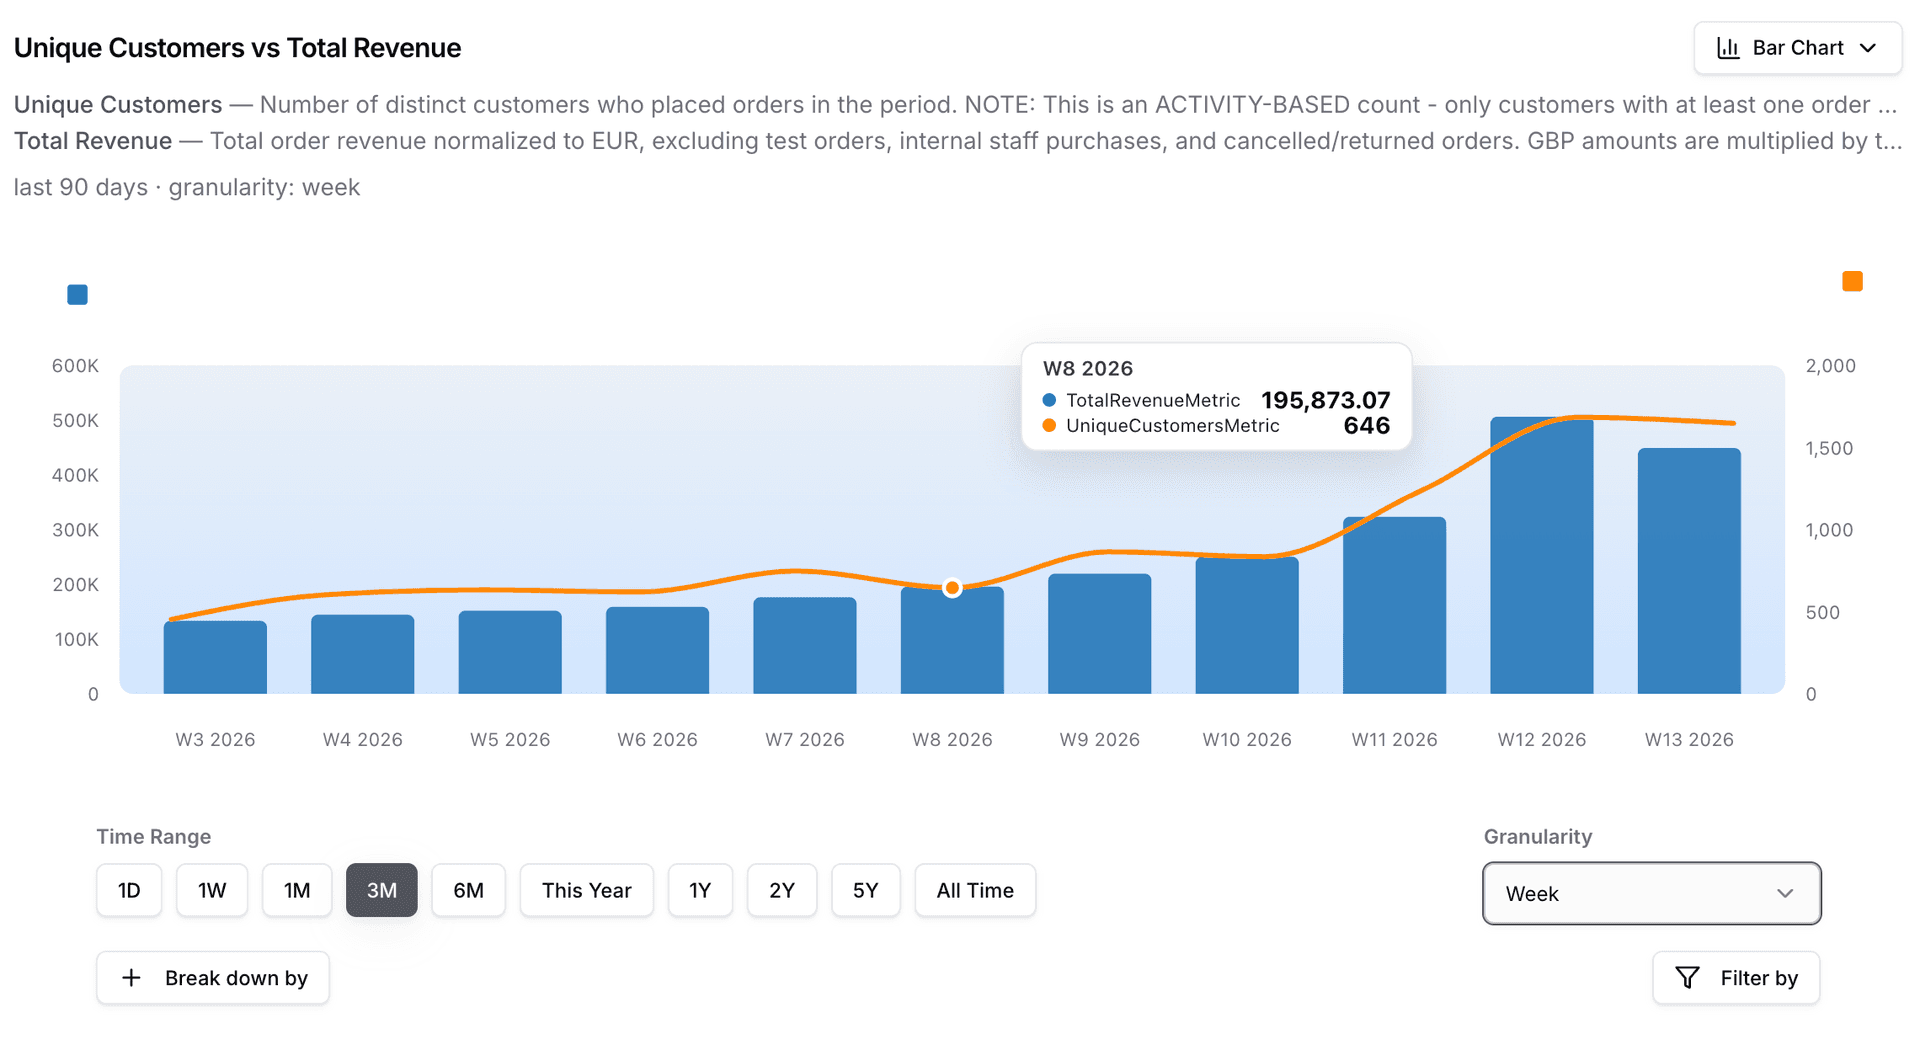
Task: Click the plus icon beside Break down by
Action: 131,978
